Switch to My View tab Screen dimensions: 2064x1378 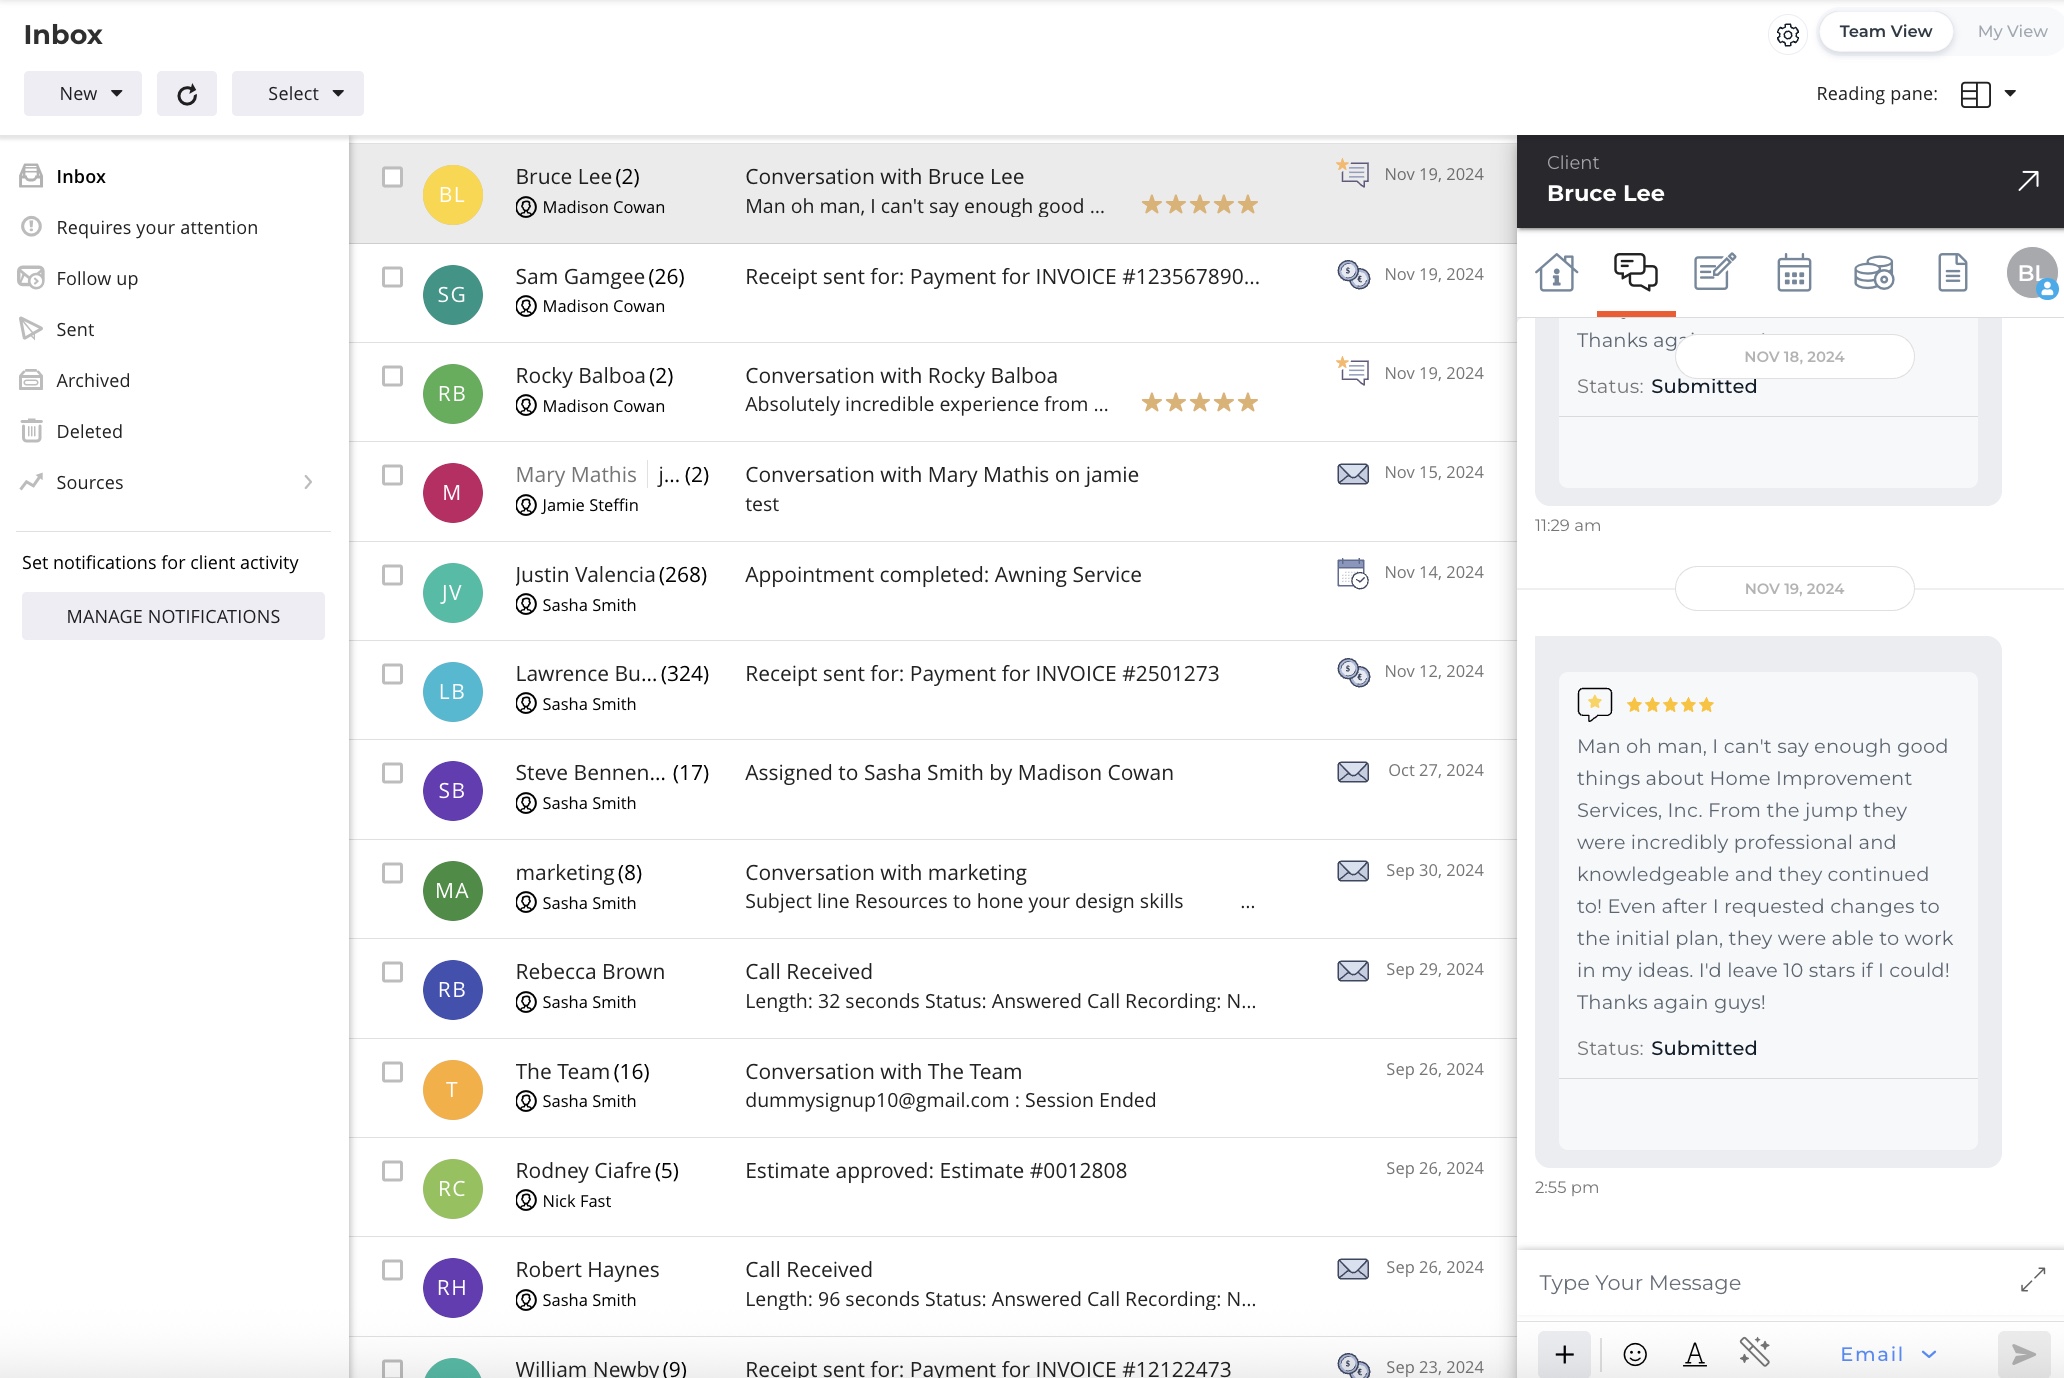(x=2011, y=32)
